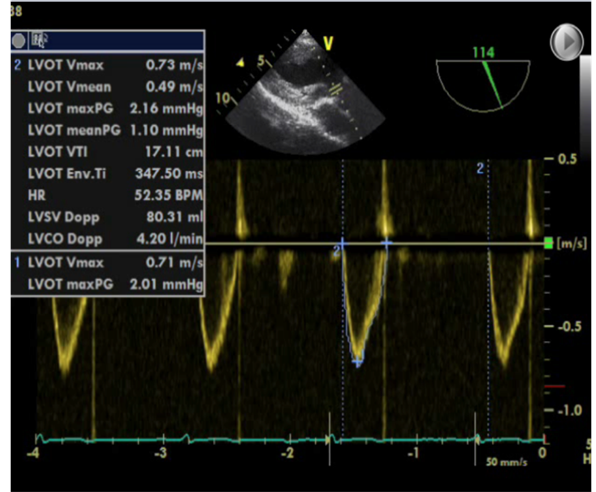Select 'LVSV Dopp 80.31 ml' row
The image size is (596, 492).
pyautogui.click(x=108, y=217)
